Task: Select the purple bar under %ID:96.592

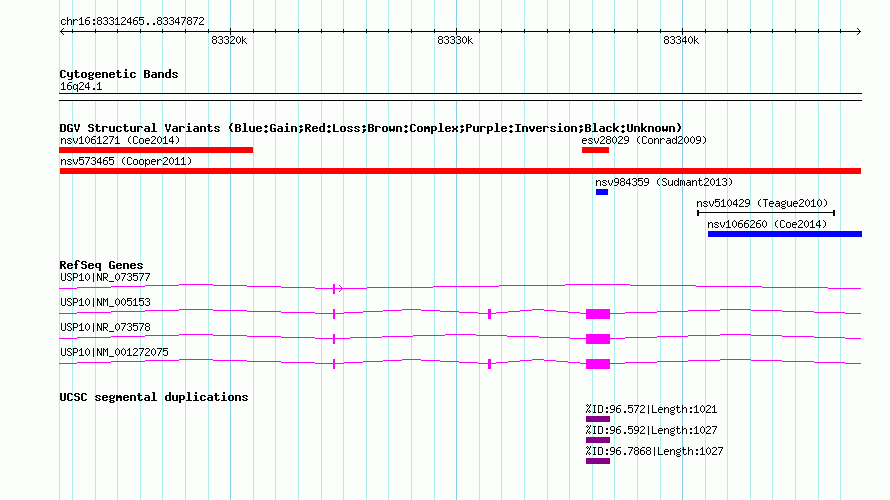Action: (x=598, y=440)
